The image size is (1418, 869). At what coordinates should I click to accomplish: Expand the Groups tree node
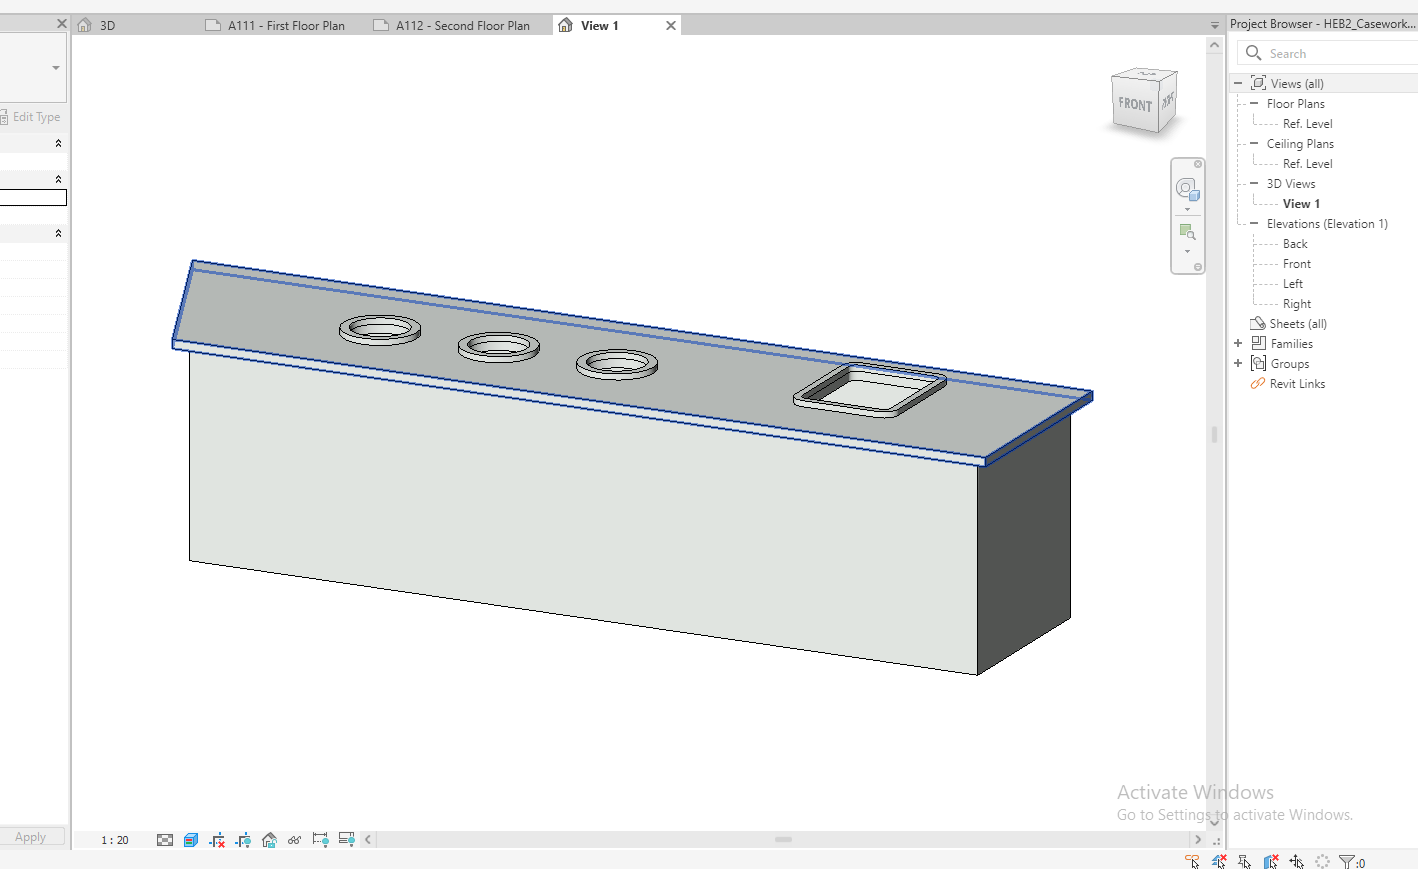(x=1238, y=364)
